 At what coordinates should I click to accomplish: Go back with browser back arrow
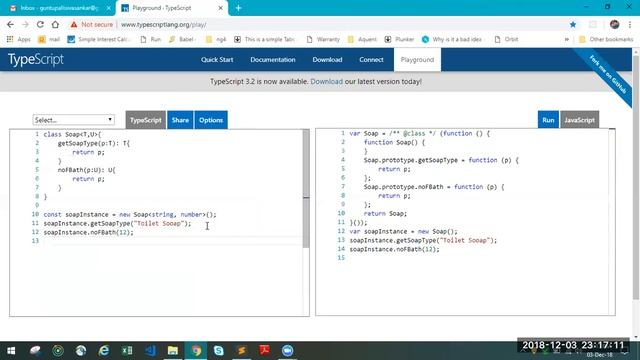click(10, 24)
